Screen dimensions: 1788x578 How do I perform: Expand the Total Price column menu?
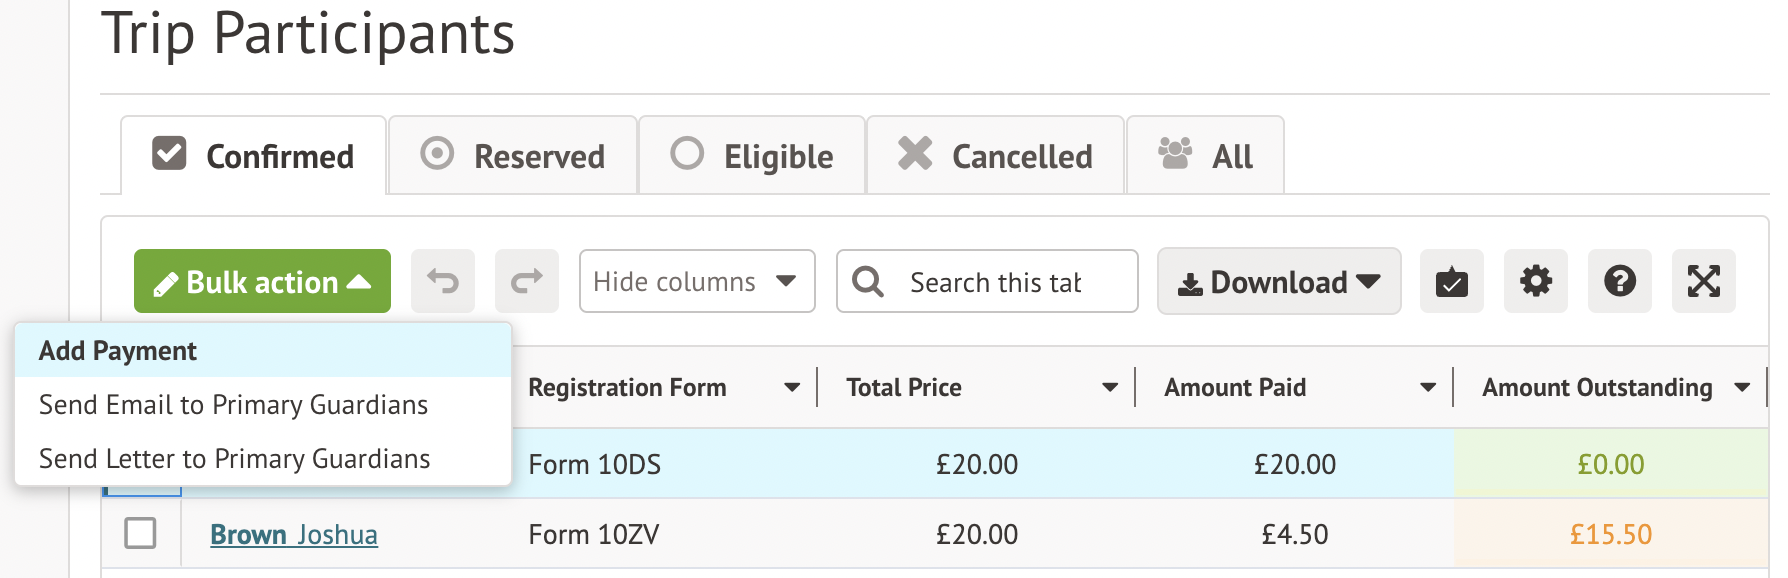tap(1110, 388)
